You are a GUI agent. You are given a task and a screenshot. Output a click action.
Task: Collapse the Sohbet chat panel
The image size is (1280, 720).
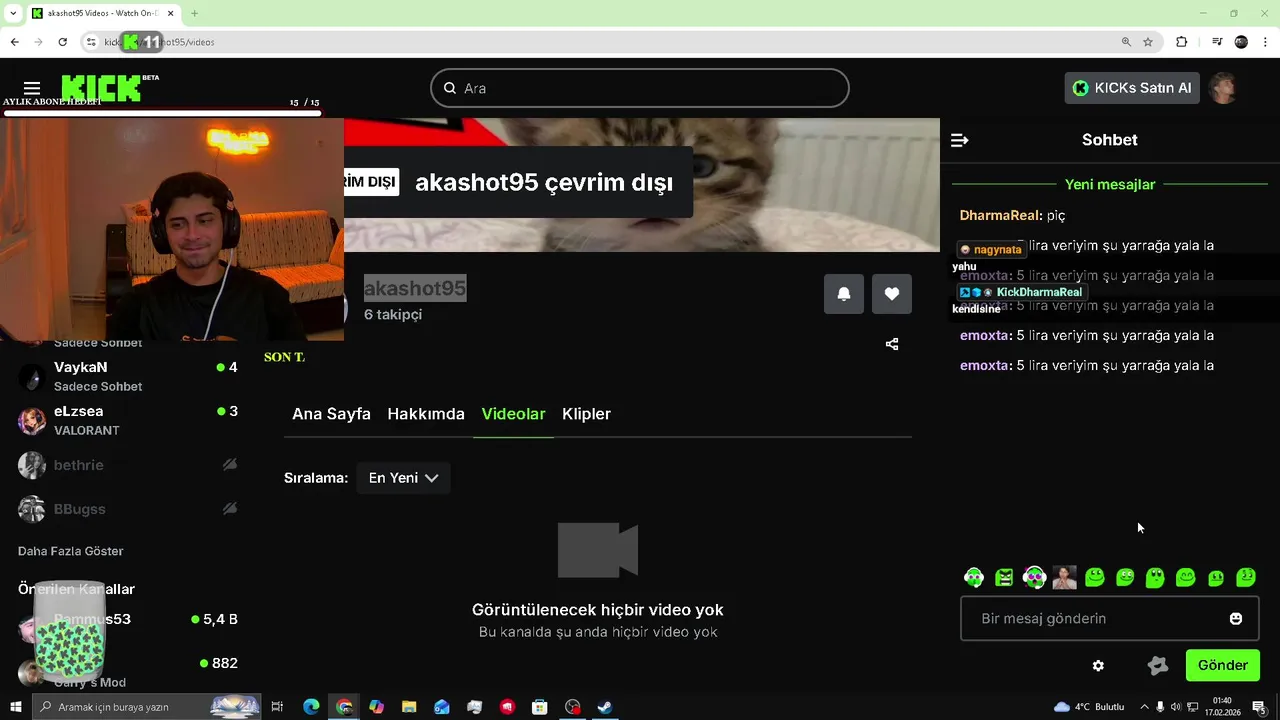pos(959,140)
